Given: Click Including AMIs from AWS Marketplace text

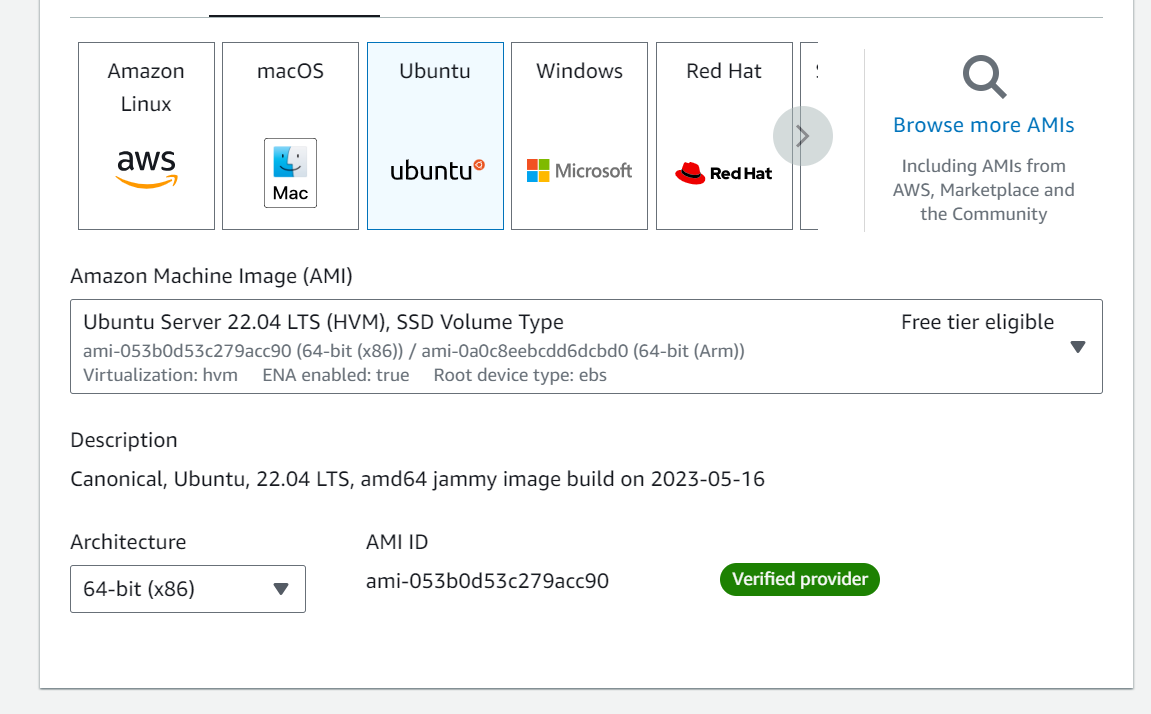Looking at the screenshot, I should coord(984,190).
